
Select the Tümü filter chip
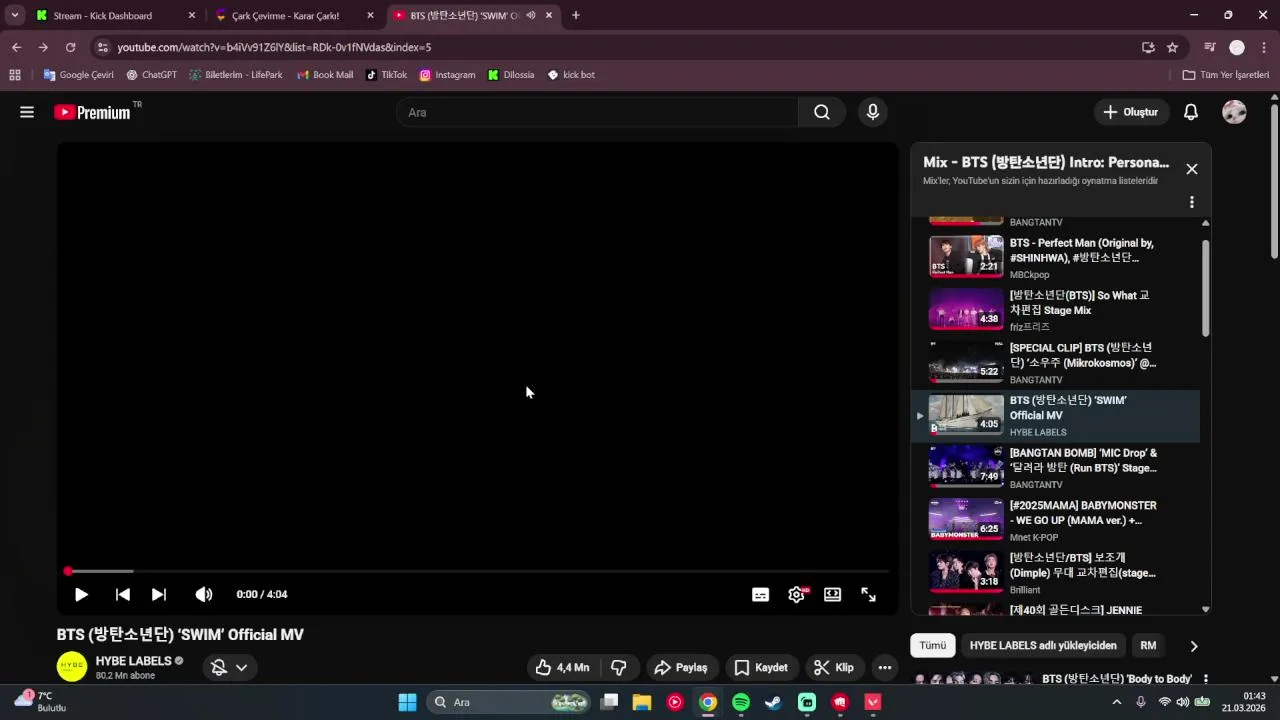coord(932,645)
